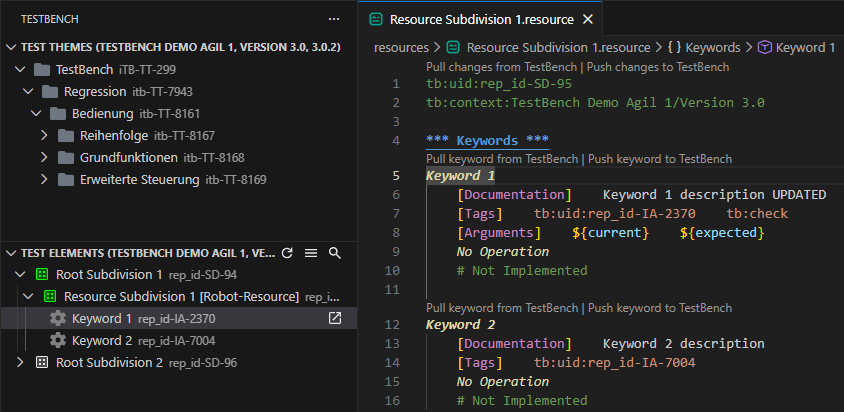This screenshot has width=844, height=412.
Task: Click the gear icon of Keyword 2
Action: pos(58,341)
